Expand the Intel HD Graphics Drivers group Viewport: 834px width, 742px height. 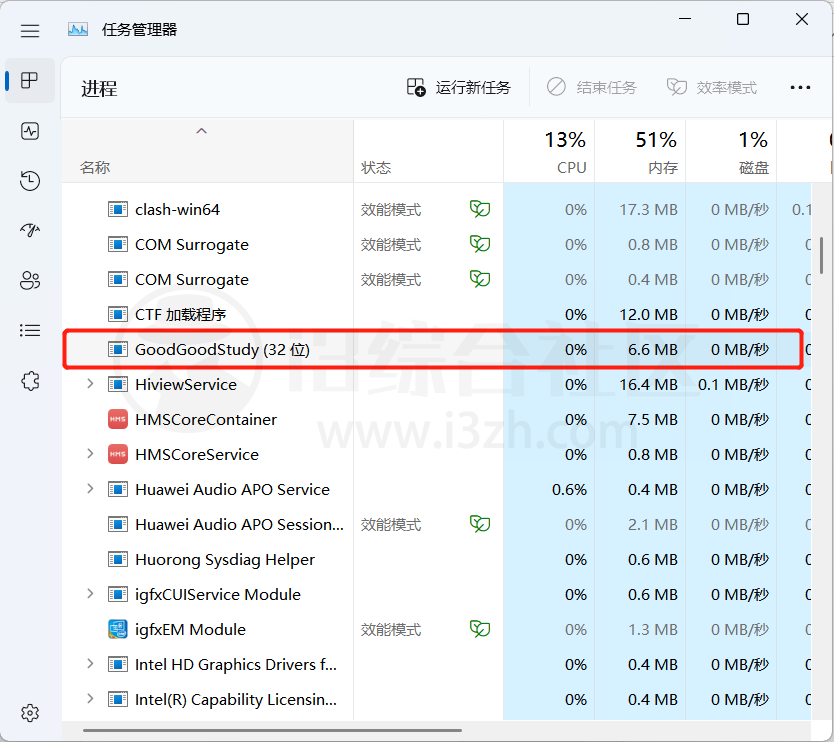(90, 664)
